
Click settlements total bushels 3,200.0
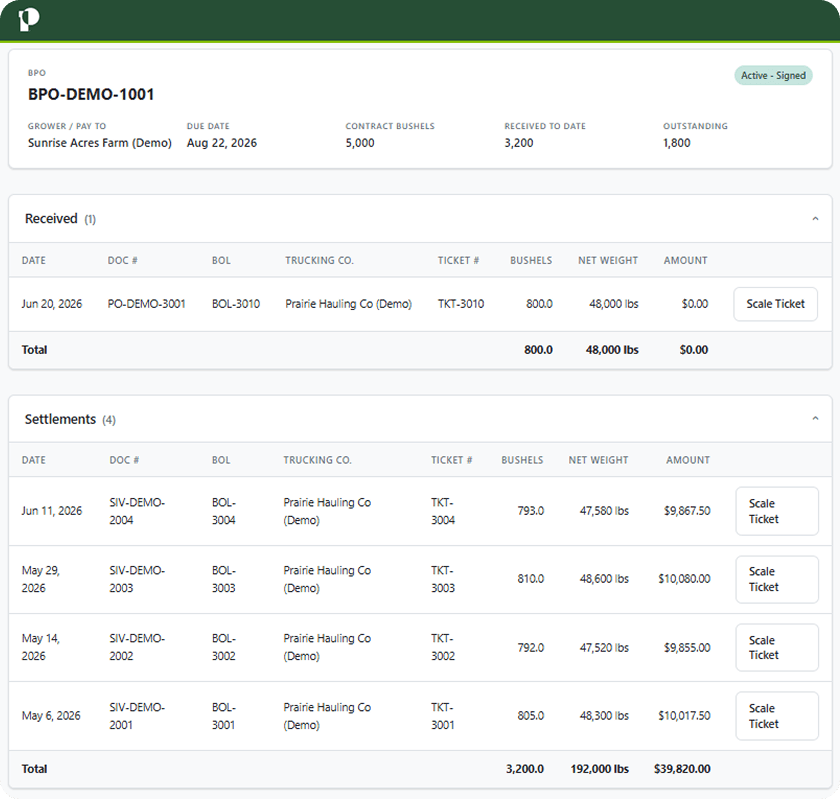pos(524,769)
